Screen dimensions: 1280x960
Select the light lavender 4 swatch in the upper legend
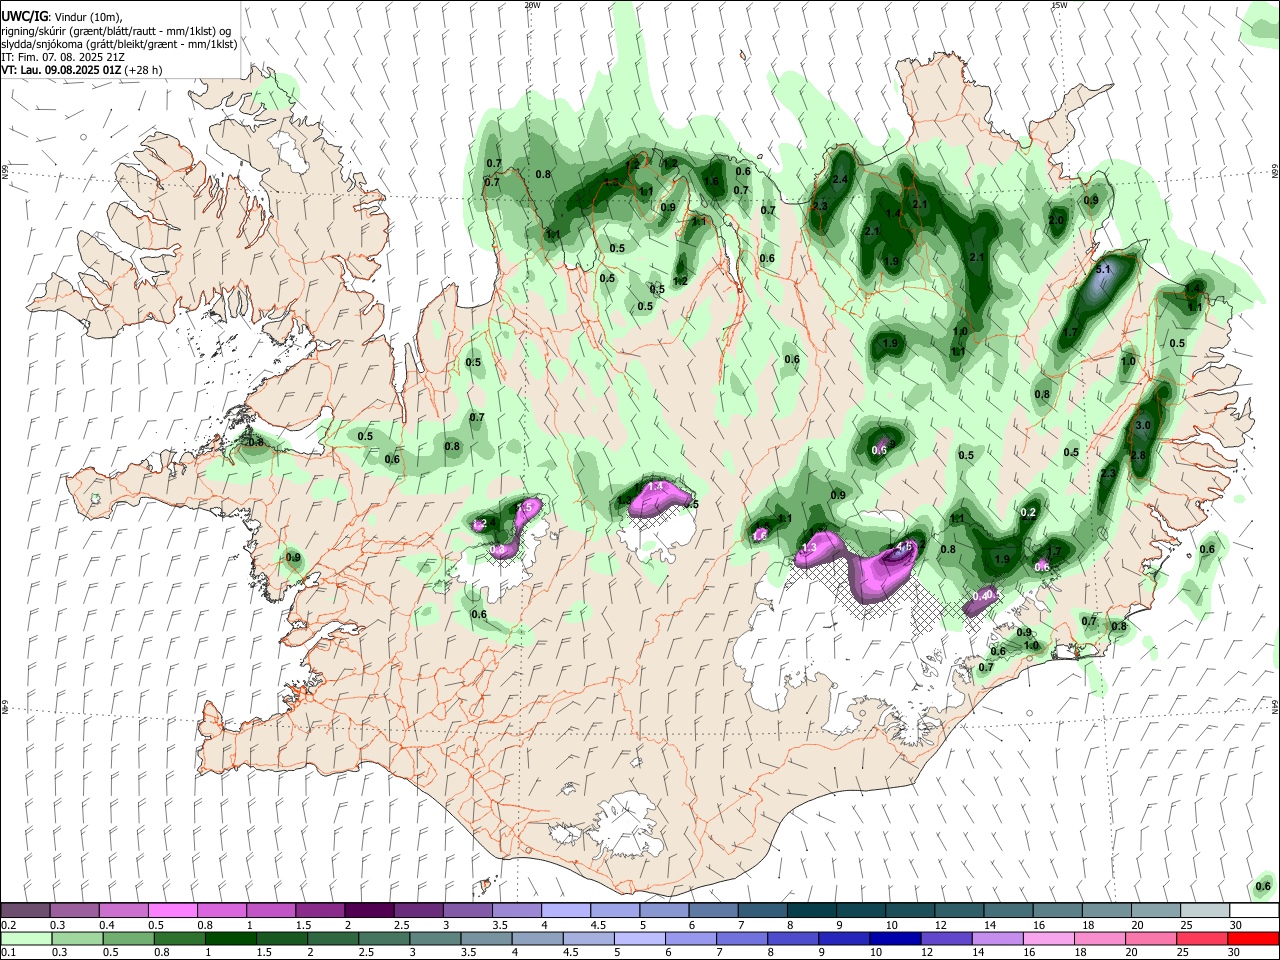click(565, 910)
